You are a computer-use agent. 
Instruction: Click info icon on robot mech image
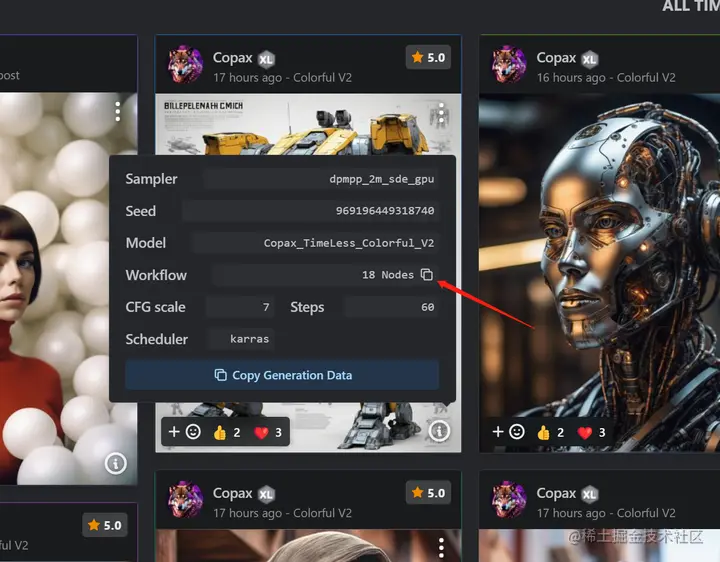[439, 431]
